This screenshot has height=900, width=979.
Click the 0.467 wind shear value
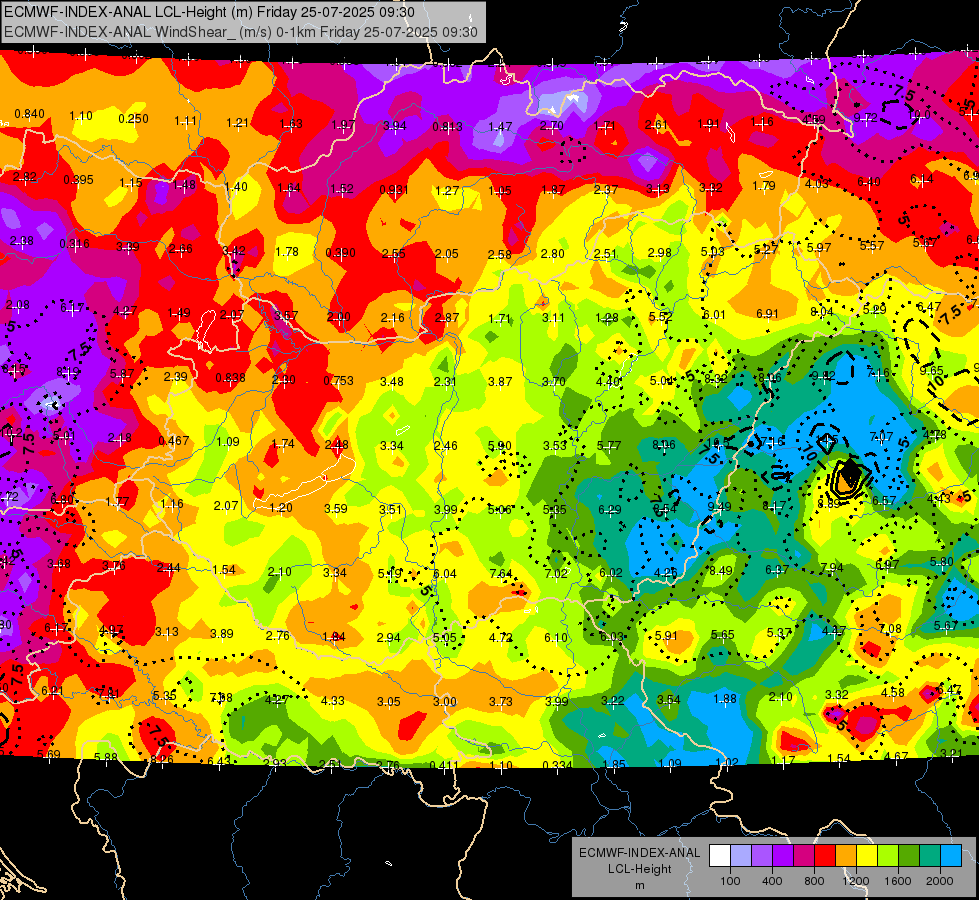(x=174, y=440)
